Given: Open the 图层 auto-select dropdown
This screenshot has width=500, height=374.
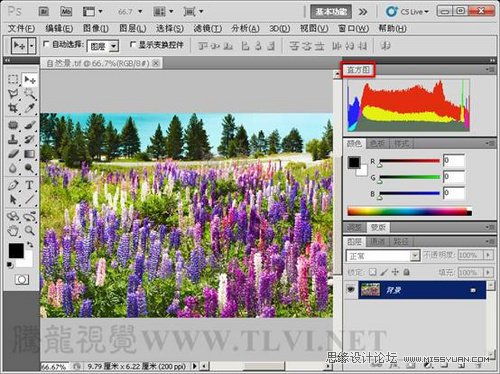Looking at the screenshot, I should point(114,46).
